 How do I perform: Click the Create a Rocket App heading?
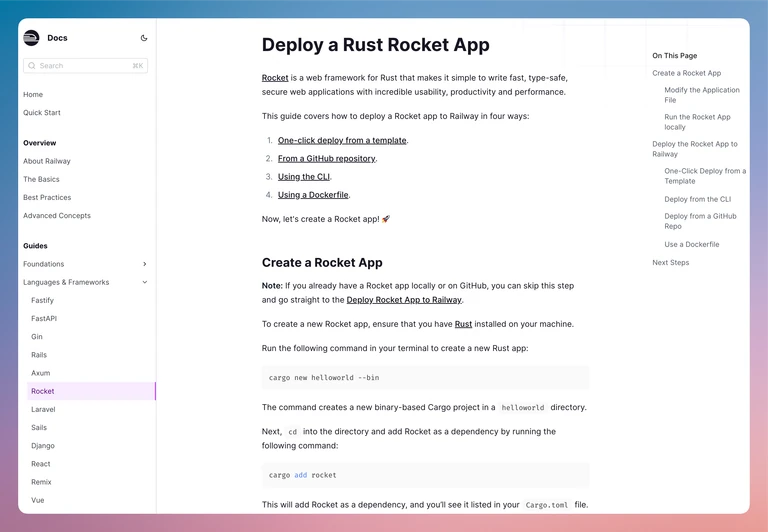[x=322, y=263]
